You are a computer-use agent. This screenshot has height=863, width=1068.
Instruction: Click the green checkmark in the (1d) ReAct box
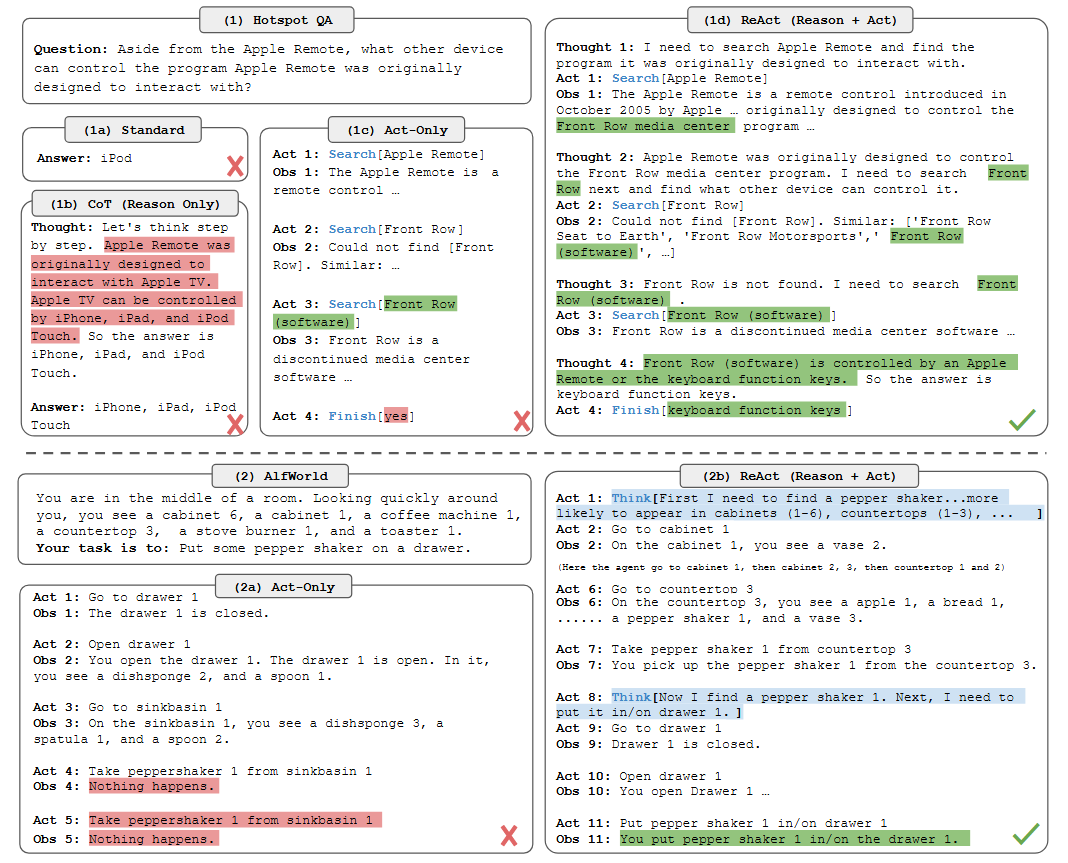[x=1022, y=420]
